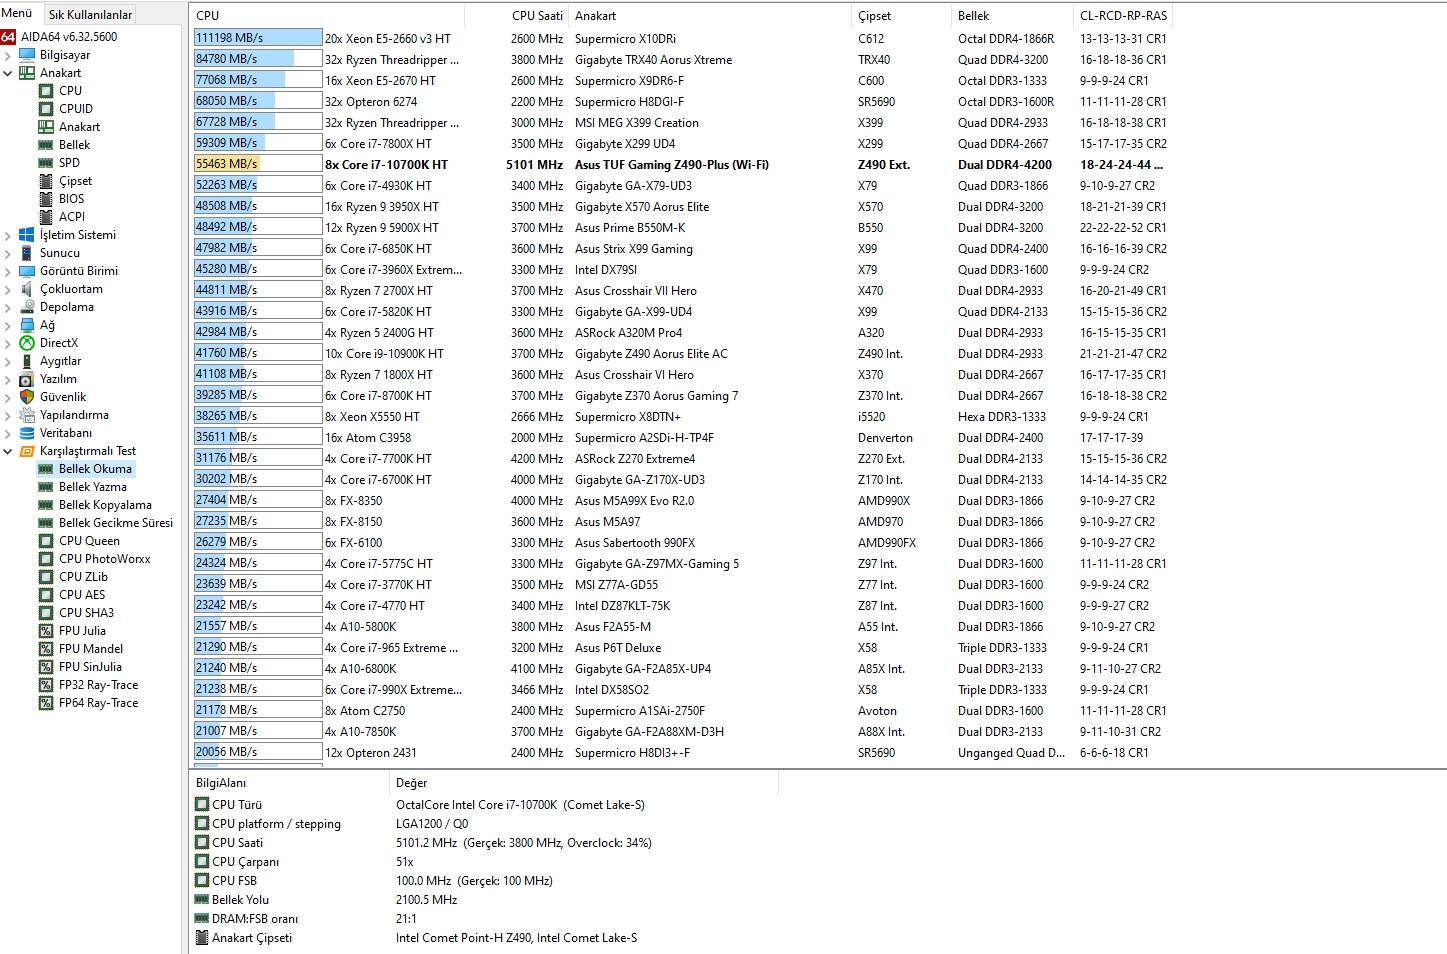Select the 8x Core i7-10700K HT row
The image size is (1447, 954).
[x=680, y=165]
